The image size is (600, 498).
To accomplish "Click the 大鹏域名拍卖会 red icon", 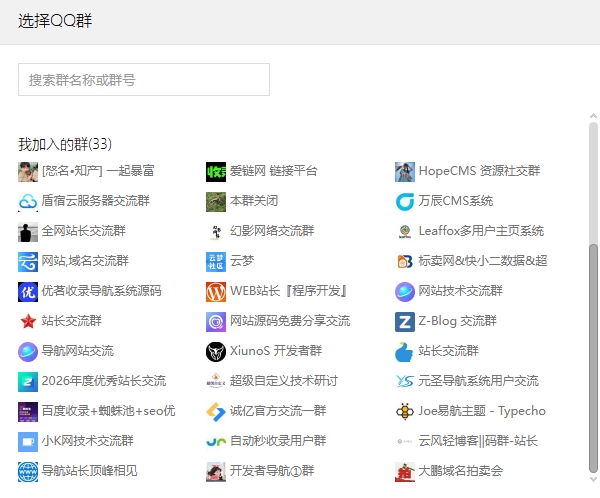I will (x=405, y=472).
